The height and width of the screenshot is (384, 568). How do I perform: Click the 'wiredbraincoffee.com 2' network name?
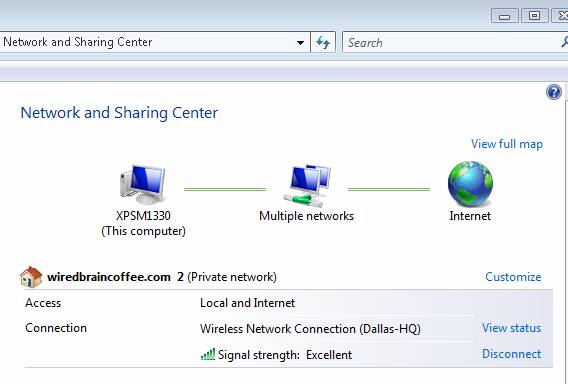[116, 277]
